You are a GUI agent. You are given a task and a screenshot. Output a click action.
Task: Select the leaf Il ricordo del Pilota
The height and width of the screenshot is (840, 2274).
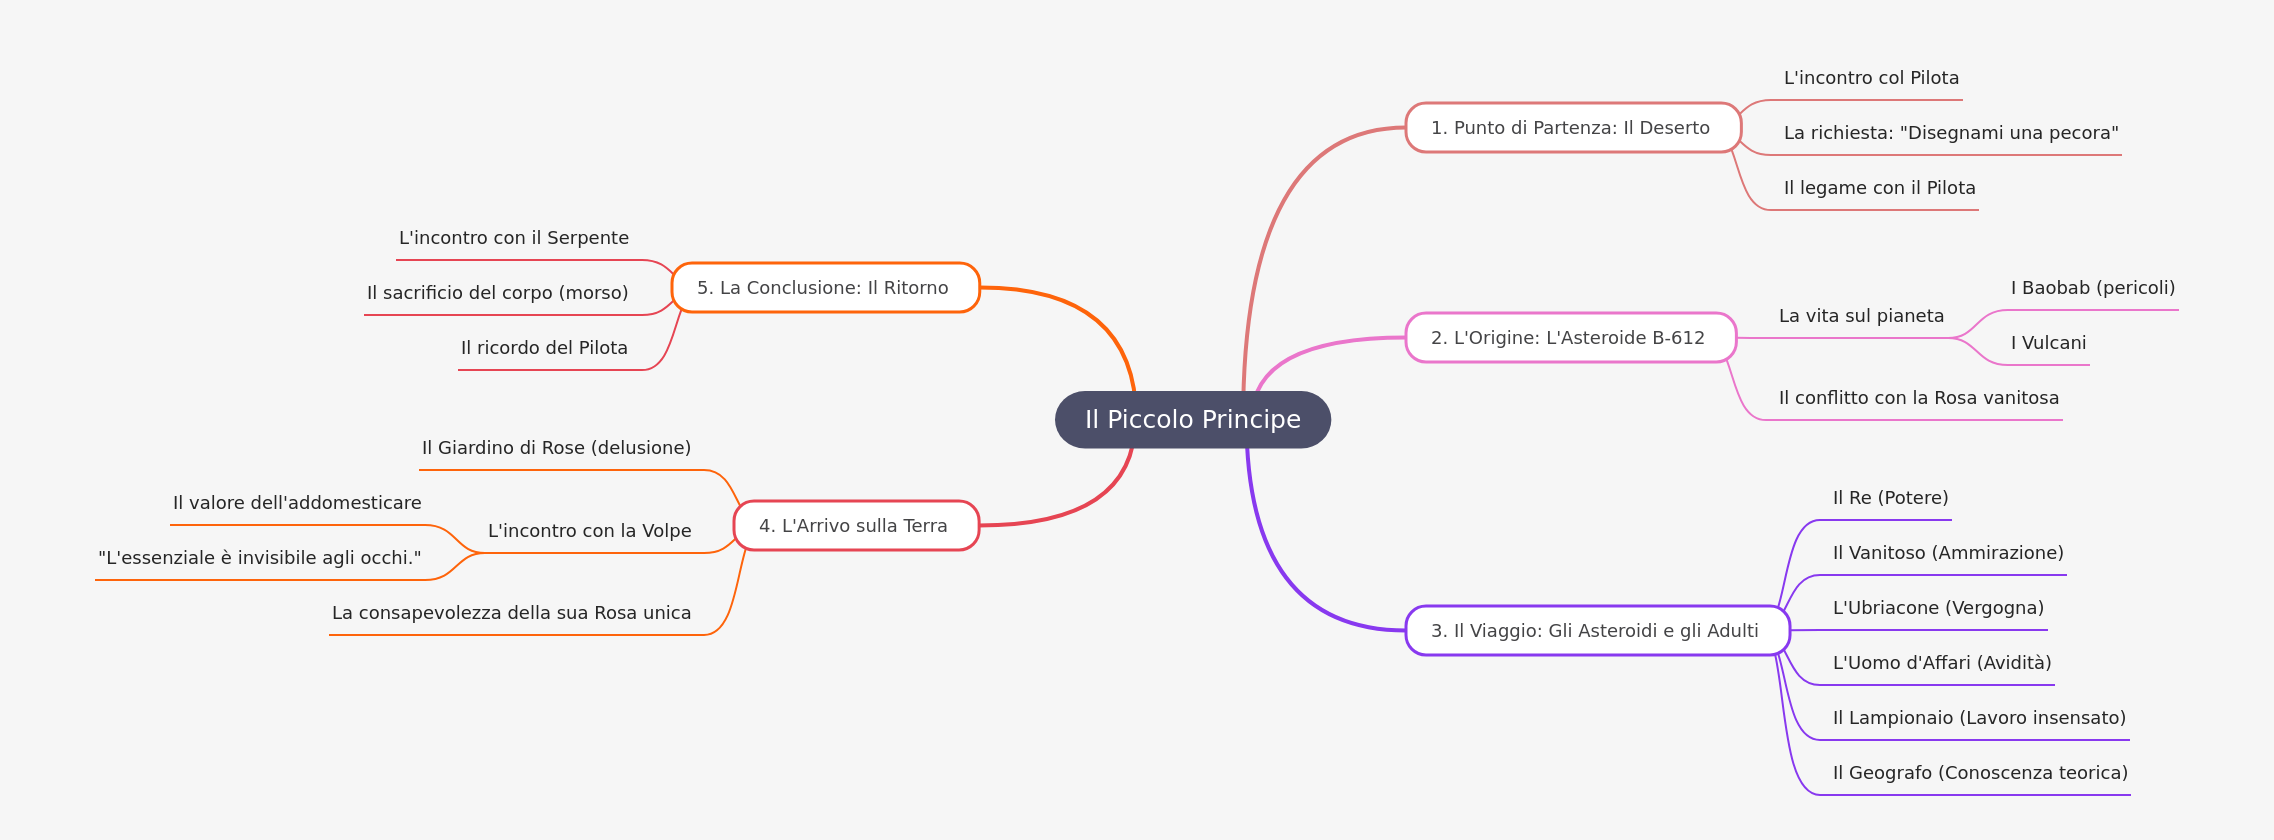click(x=544, y=348)
